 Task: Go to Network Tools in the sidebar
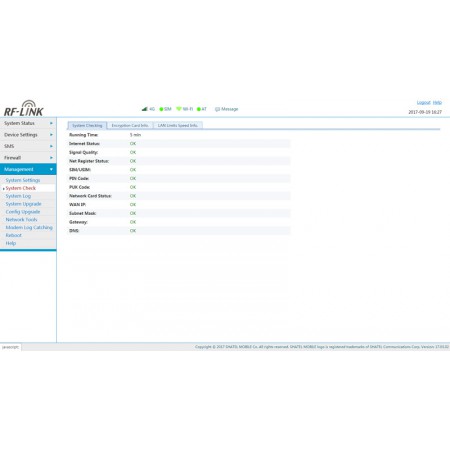[21, 219]
